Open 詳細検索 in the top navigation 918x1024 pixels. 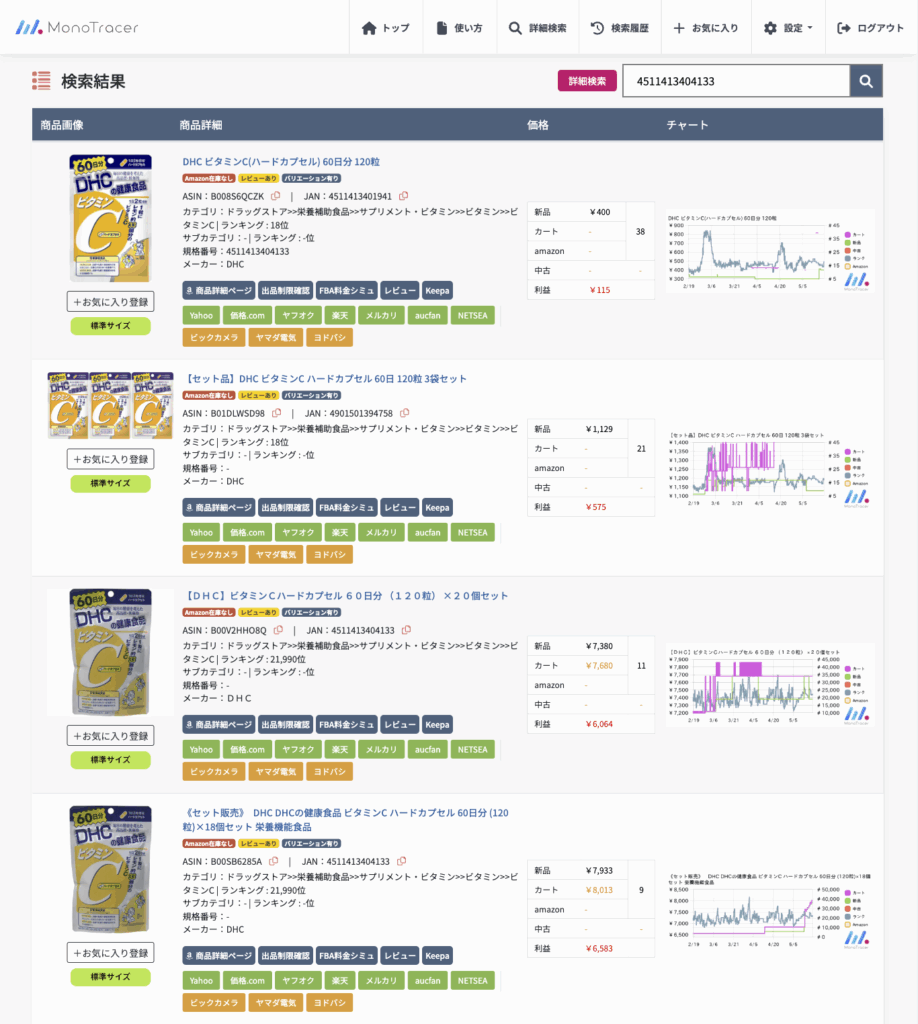537,28
